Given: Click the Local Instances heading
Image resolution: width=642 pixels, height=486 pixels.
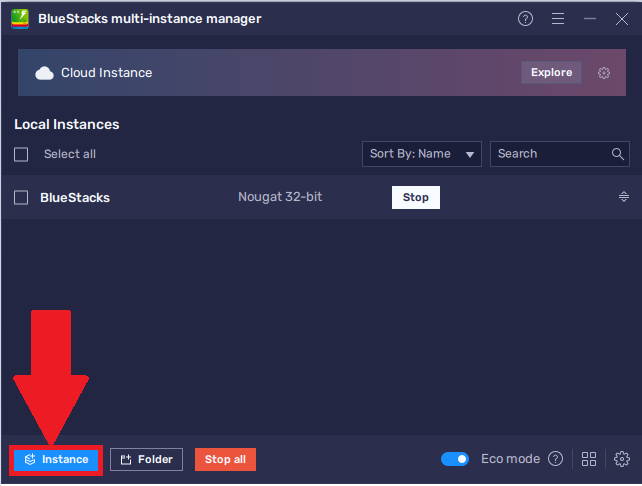Looking at the screenshot, I should 67,124.
